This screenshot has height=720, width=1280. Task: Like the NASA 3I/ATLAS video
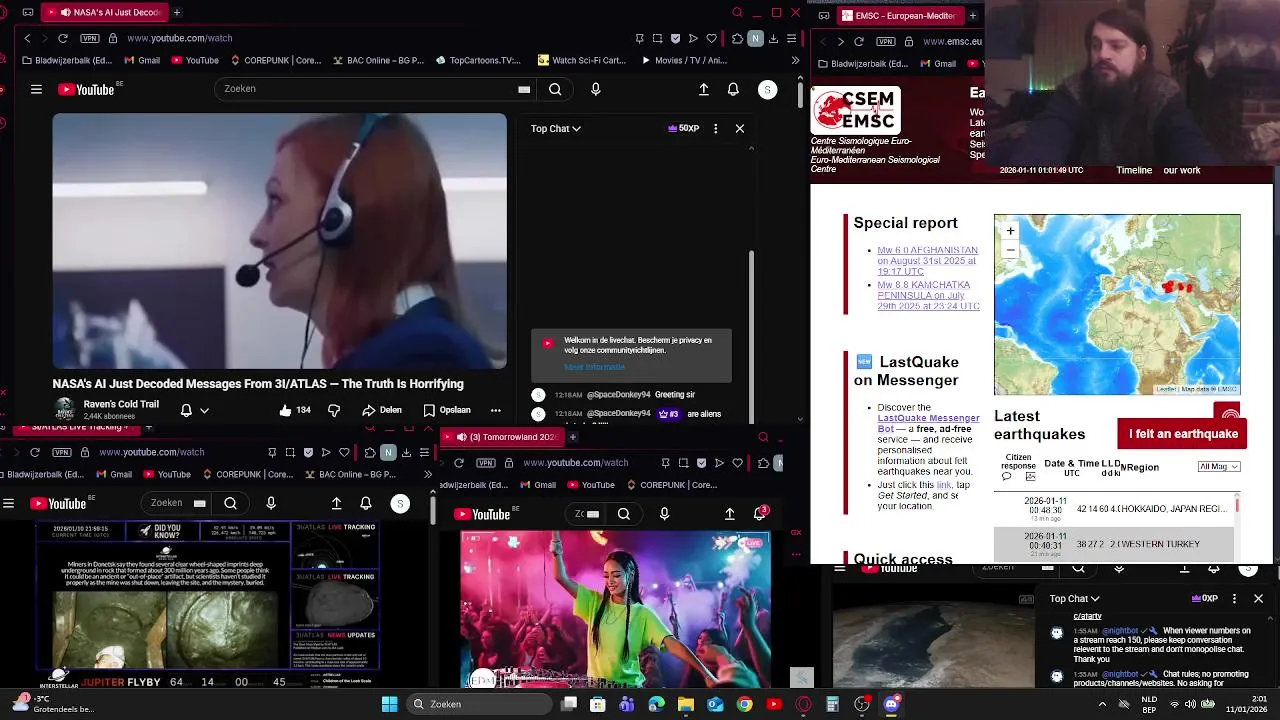pyautogui.click(x=295, y=410)
